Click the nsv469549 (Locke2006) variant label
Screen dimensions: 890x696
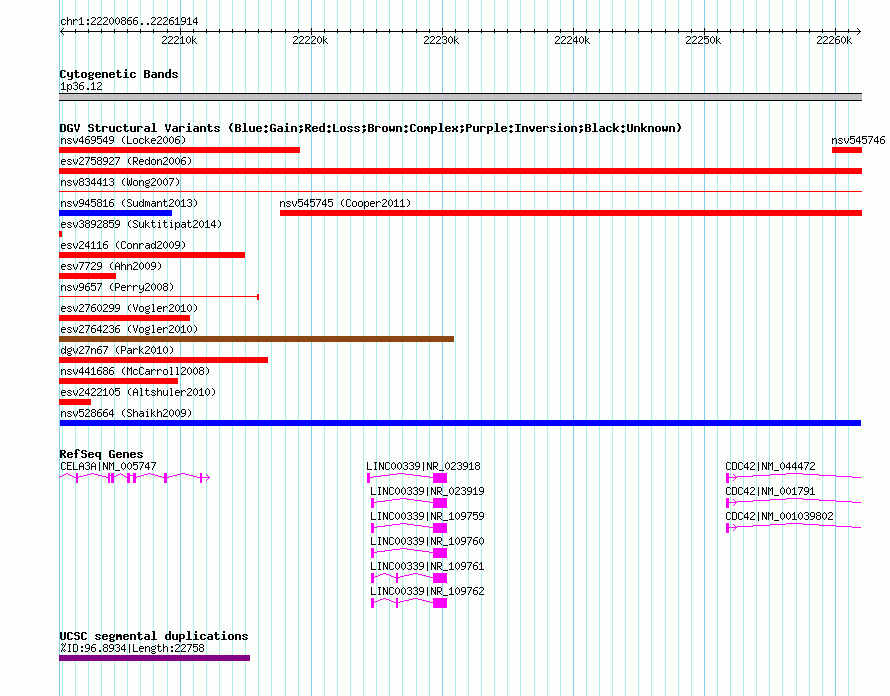[123, 140]
